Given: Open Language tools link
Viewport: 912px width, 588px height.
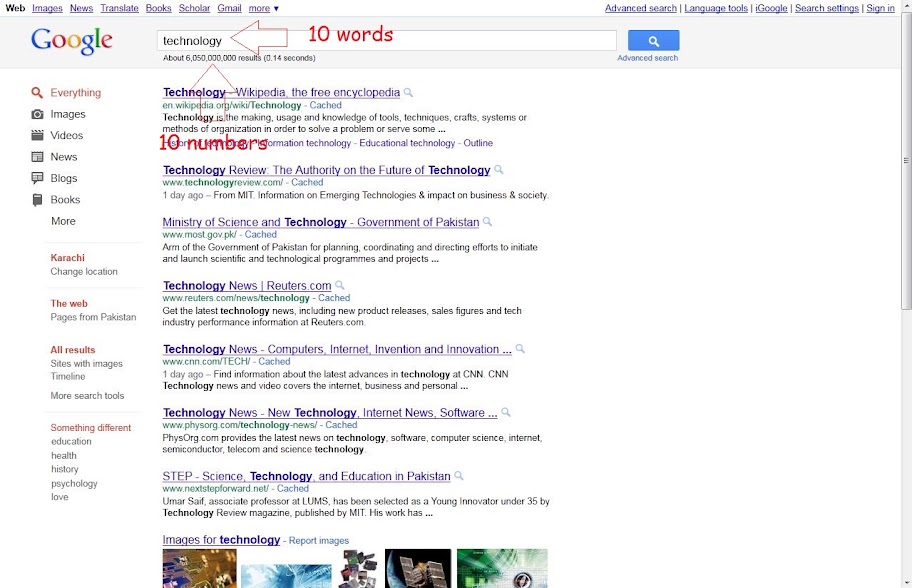Looking at the screenshot, I should 716,8.
